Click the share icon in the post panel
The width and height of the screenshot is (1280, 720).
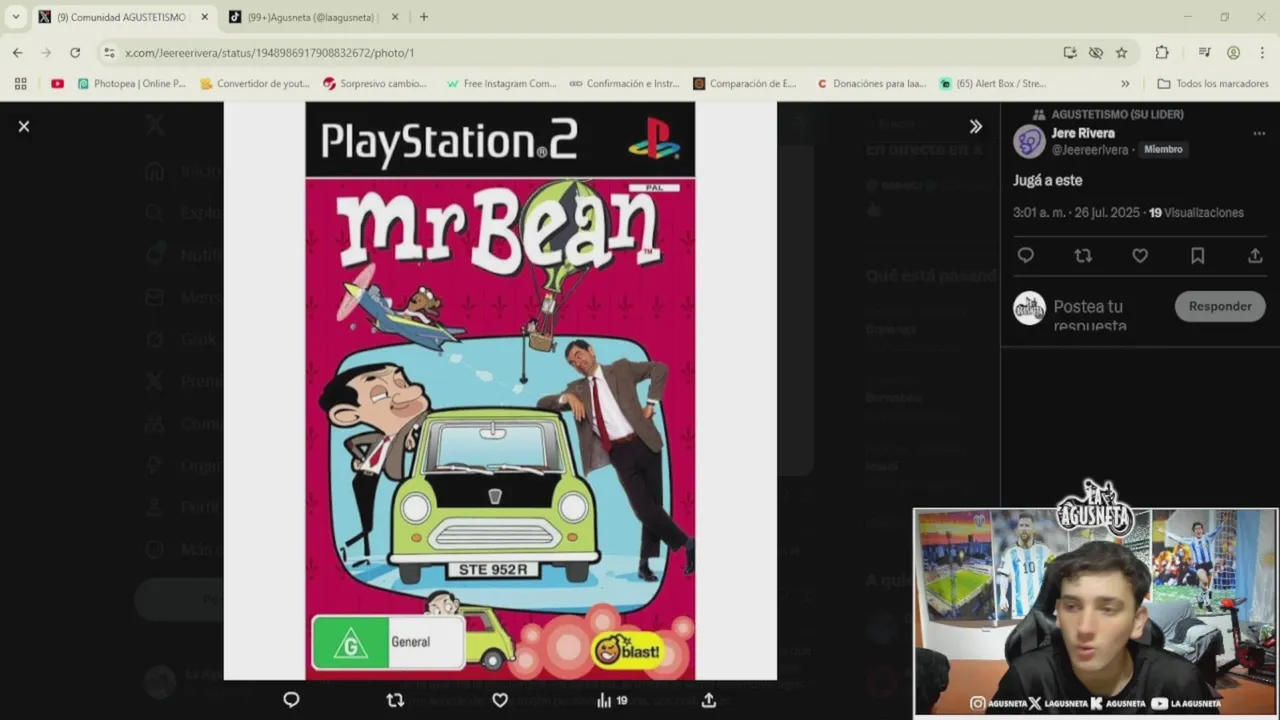[1255, 256]
